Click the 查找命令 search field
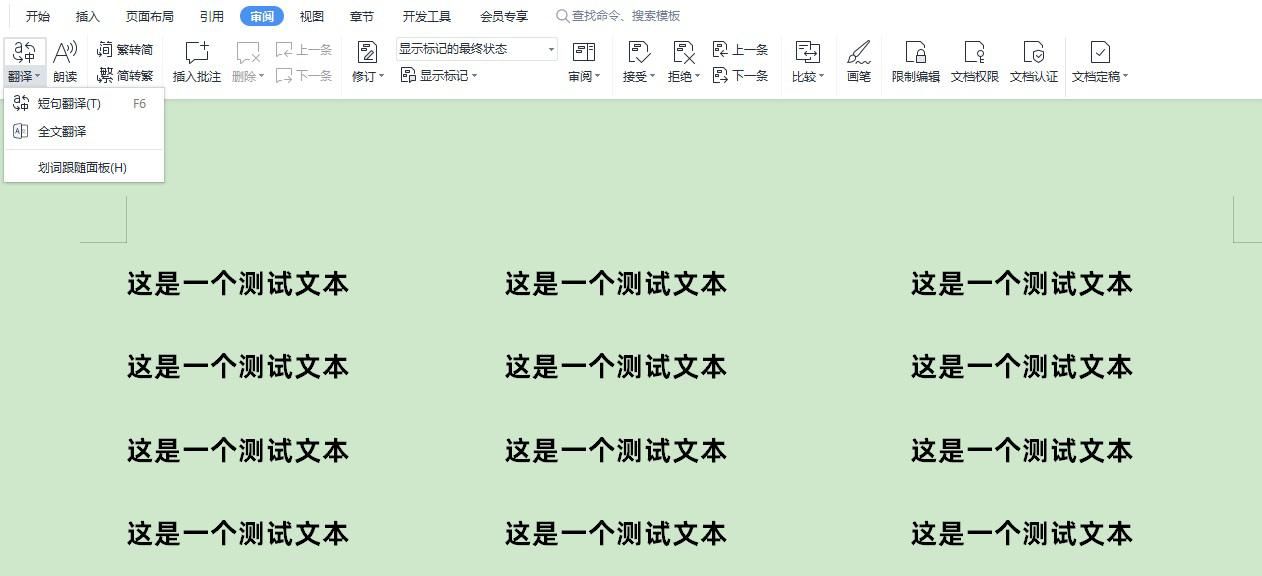 620,16
